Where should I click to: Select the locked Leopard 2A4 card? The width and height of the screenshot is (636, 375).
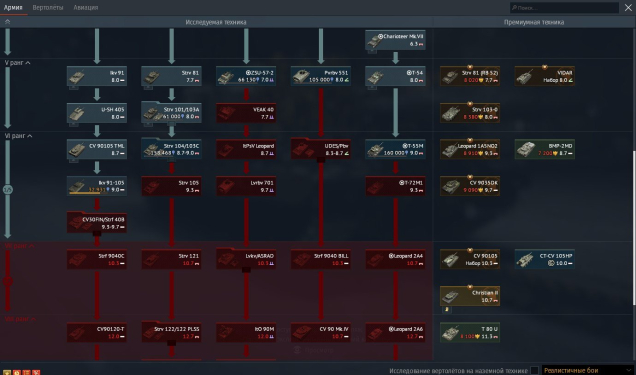click(x=395, y=259)
